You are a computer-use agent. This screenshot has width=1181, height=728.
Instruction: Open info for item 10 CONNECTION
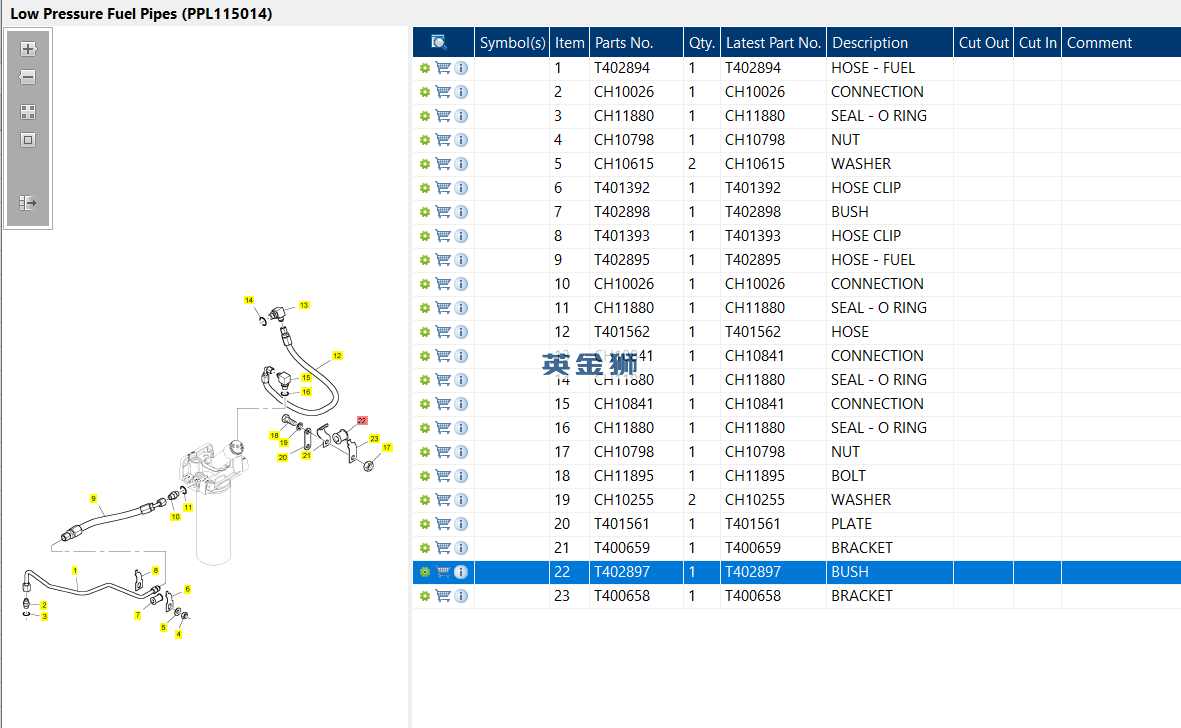click(x=461, y=284)
